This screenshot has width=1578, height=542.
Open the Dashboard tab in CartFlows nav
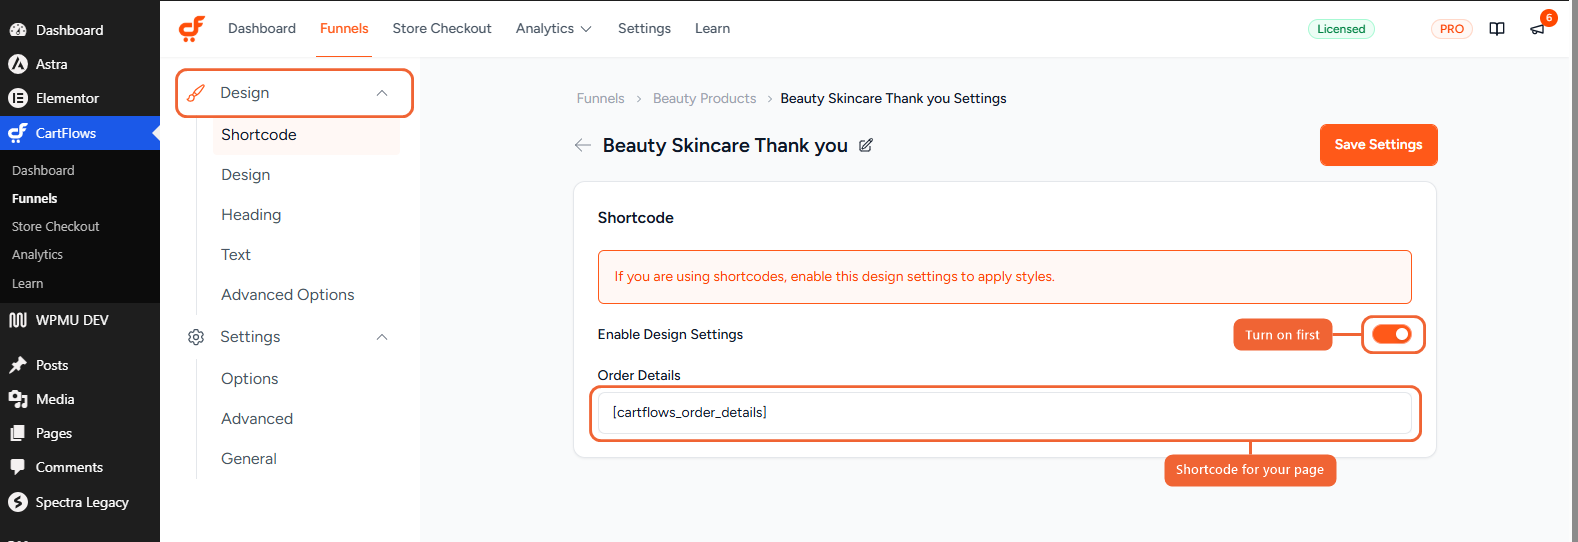(262, 29)
